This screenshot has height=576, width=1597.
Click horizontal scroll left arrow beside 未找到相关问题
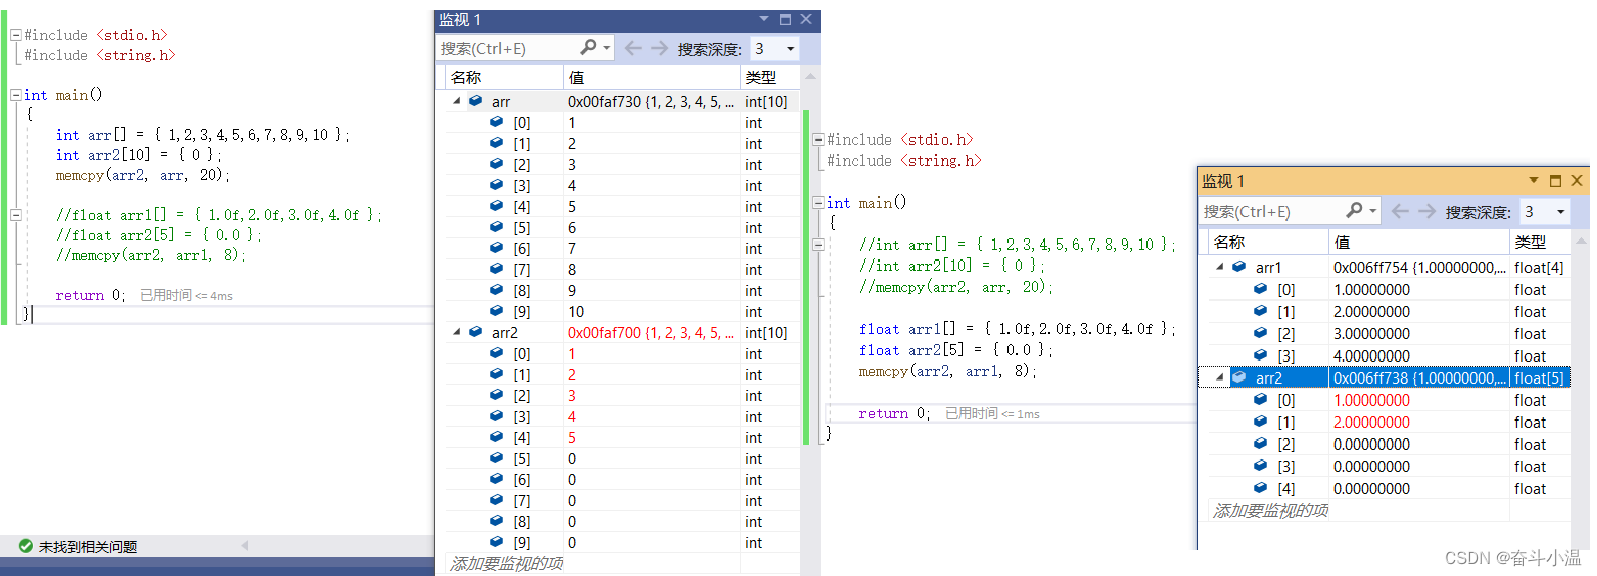(x=245, y=546)
